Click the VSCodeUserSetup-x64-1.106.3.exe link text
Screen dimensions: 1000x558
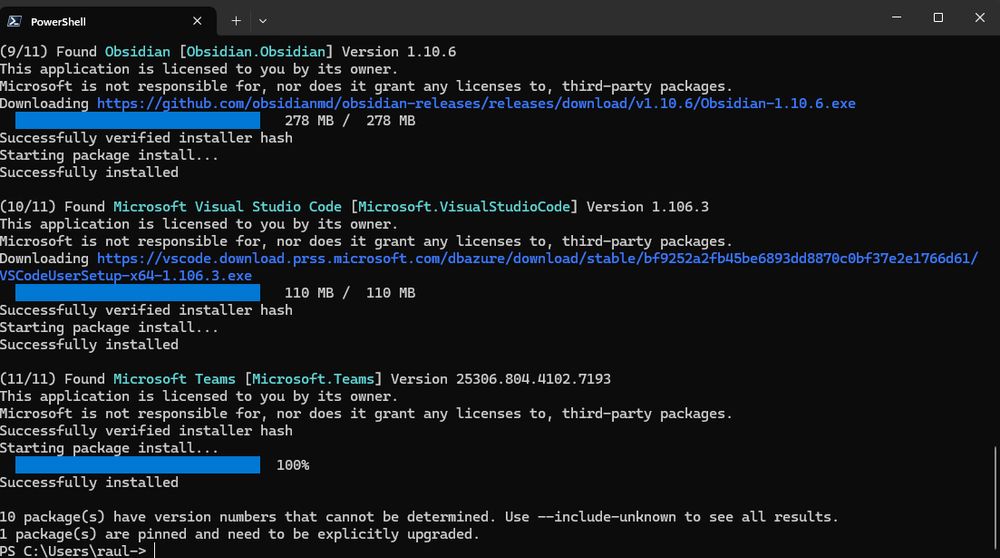coord(126,275)
